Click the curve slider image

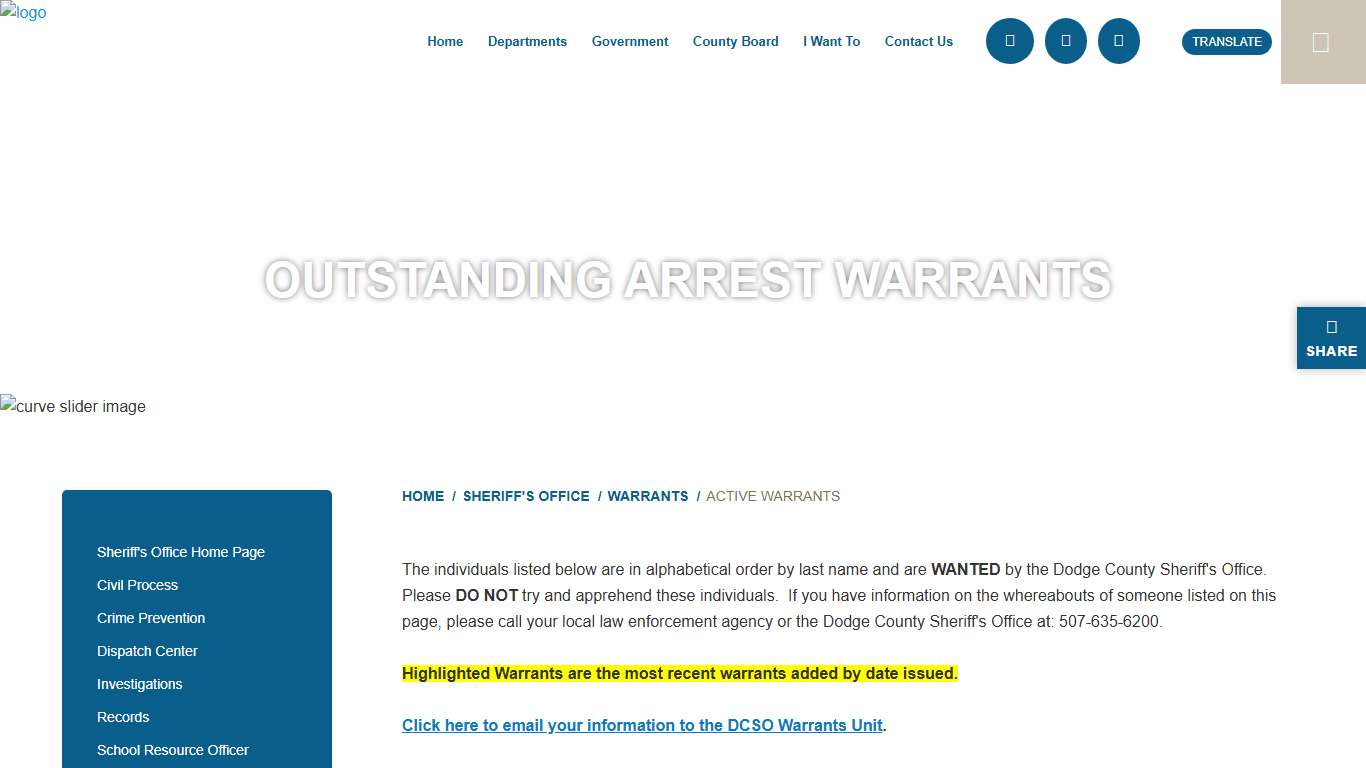pyautogui.click(x=73, y=406)
